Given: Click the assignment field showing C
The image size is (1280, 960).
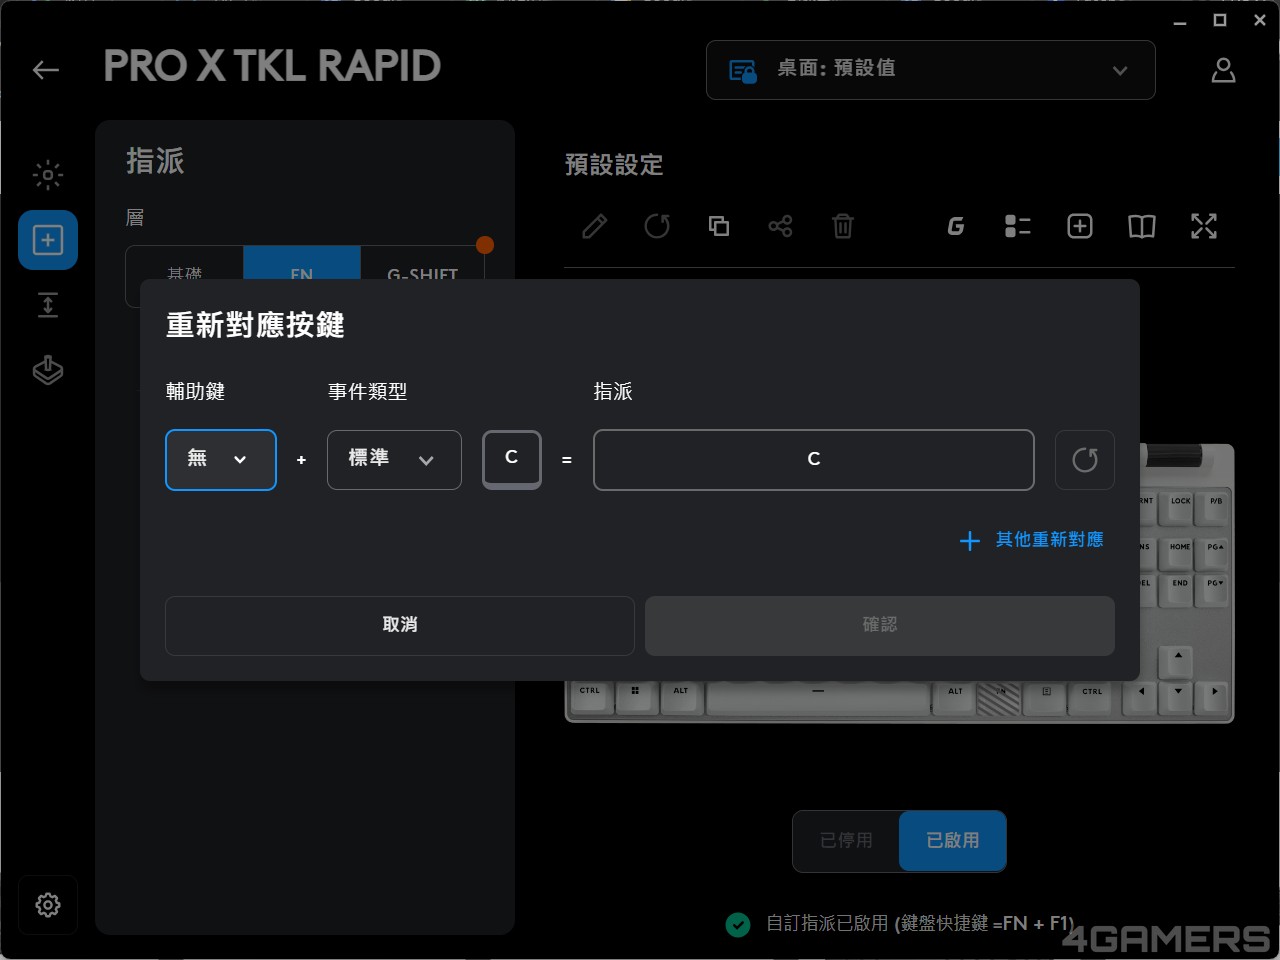Looking at the screenshot, I should (x=814, y=460).
